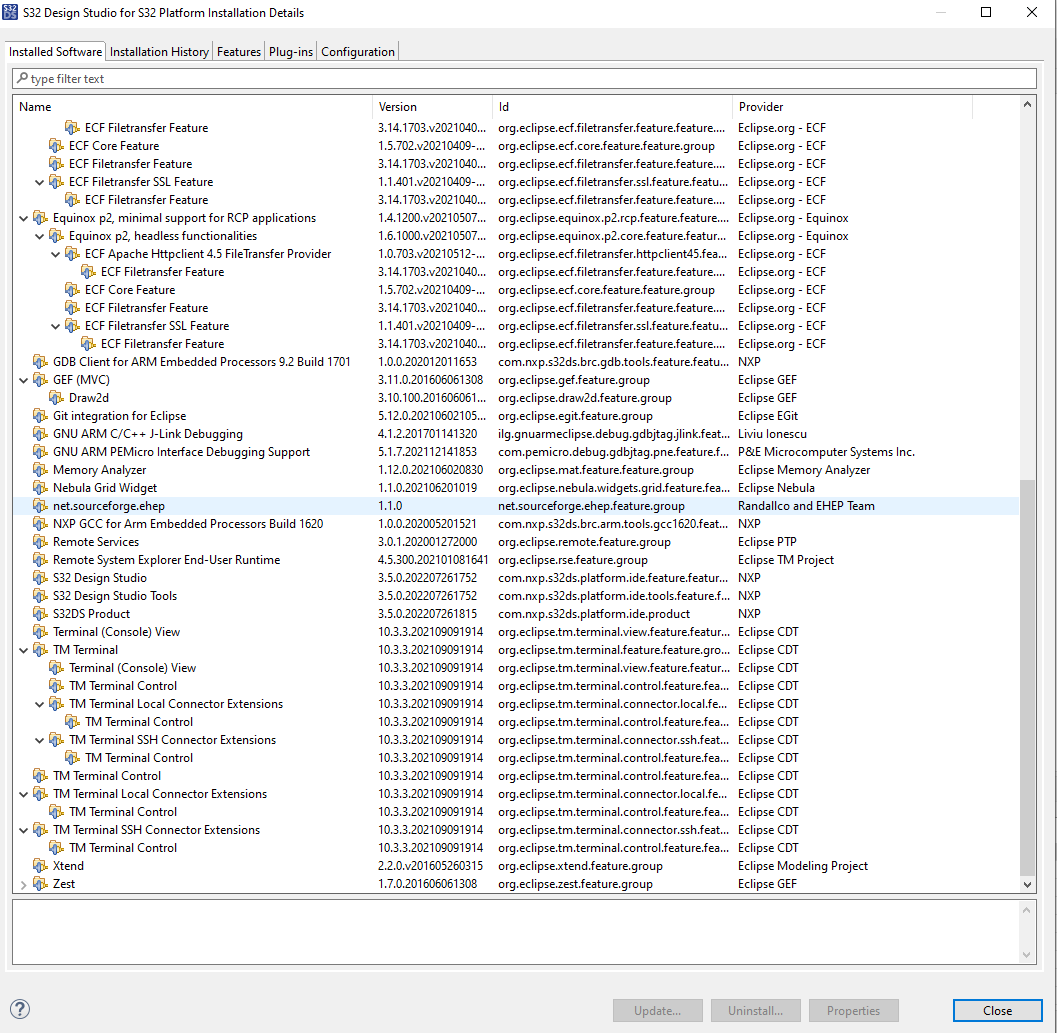Click the feature icon beside GEF (MVC)
This screenshot has width=1057, height=1033.
tap(39, 379)
